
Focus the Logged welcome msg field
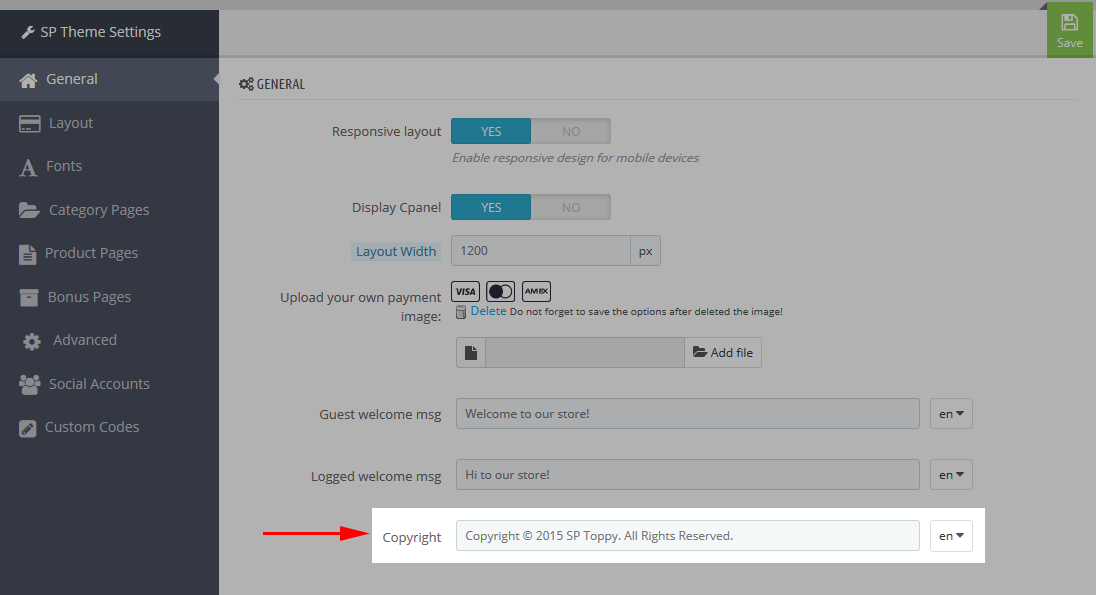(688, 475)
